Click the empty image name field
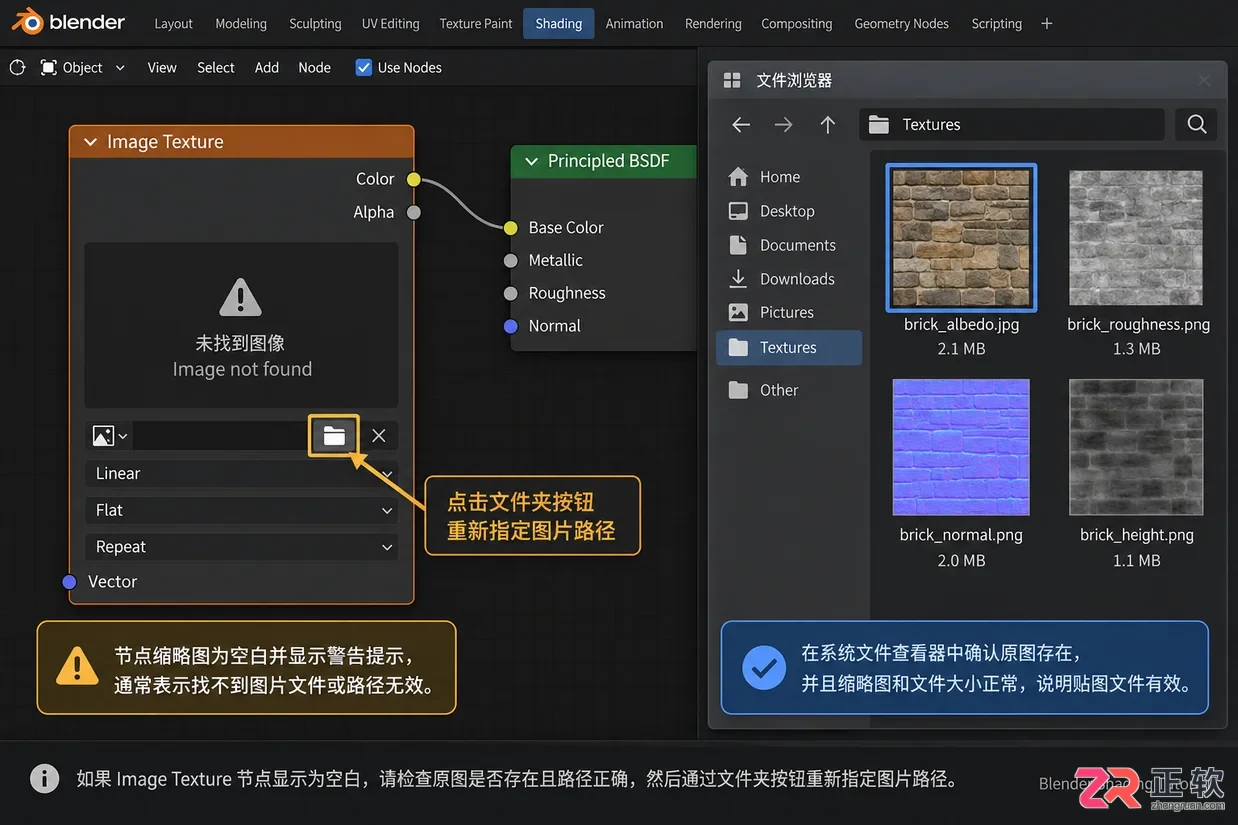1238x825 pixels. pos(220,436)
